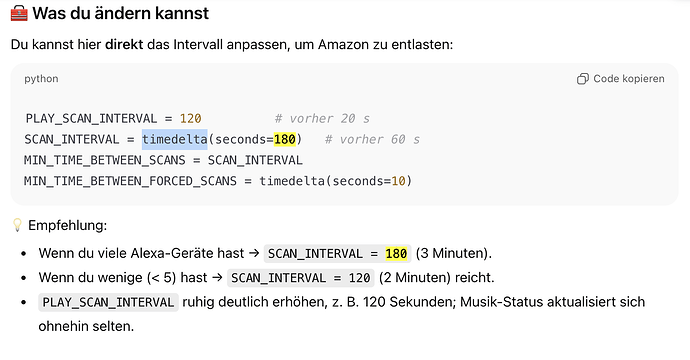Click the MIN_TIME_BETWEEN_SCANS code line
Viewport: 690px width, 360px height.
click(x=163, y=160)
